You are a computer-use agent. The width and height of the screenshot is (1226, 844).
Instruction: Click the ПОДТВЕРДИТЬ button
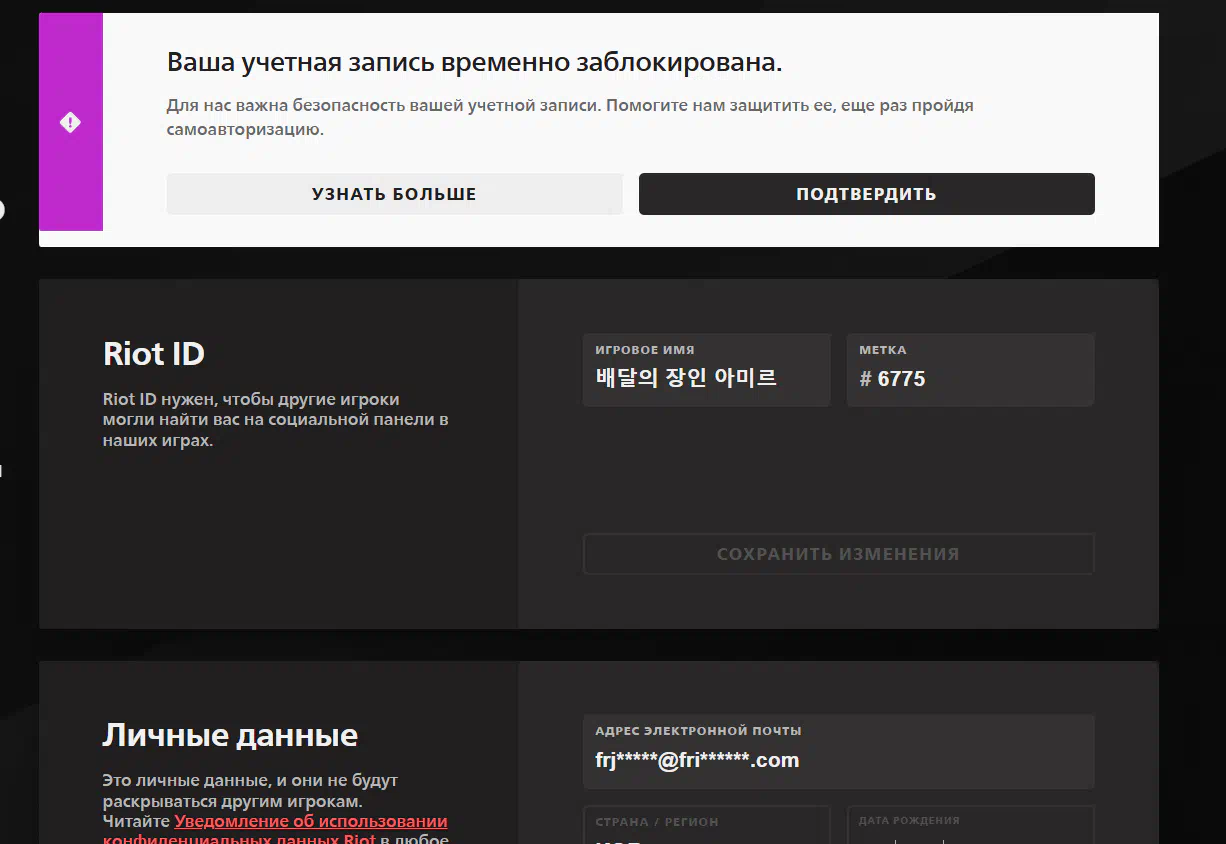[866, 194]
